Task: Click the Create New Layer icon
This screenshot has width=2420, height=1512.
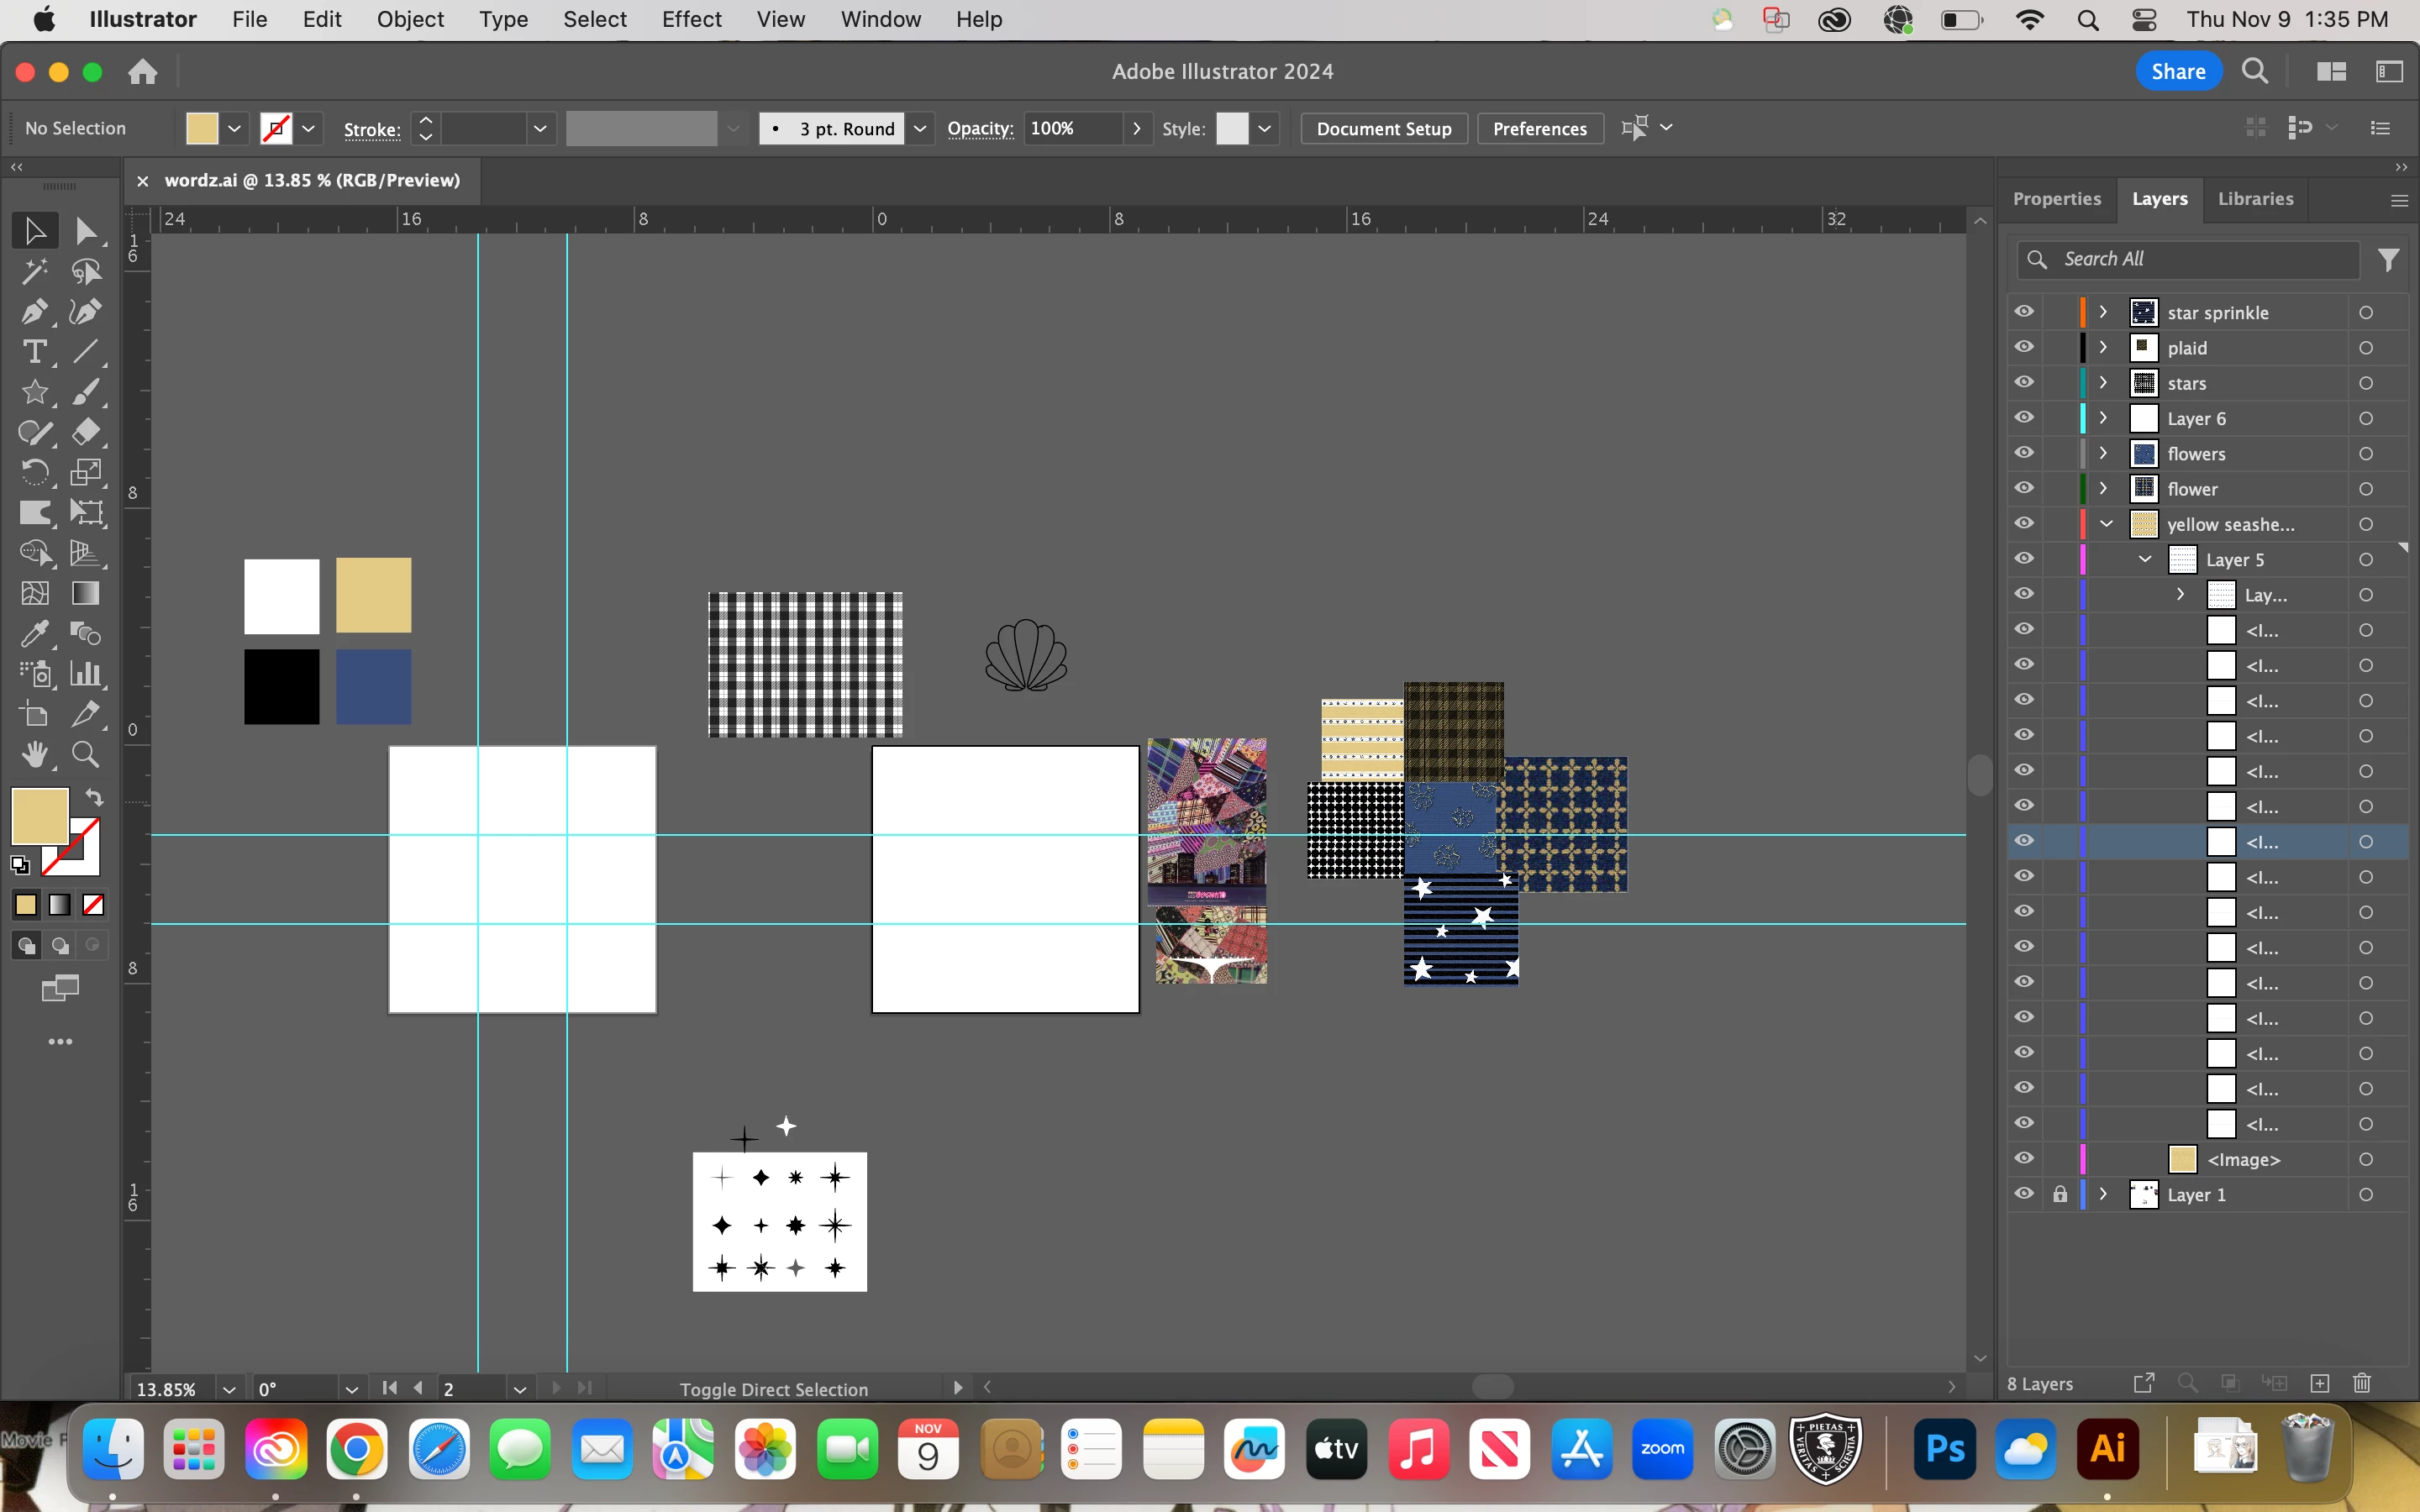Action: point(2320,1383)
